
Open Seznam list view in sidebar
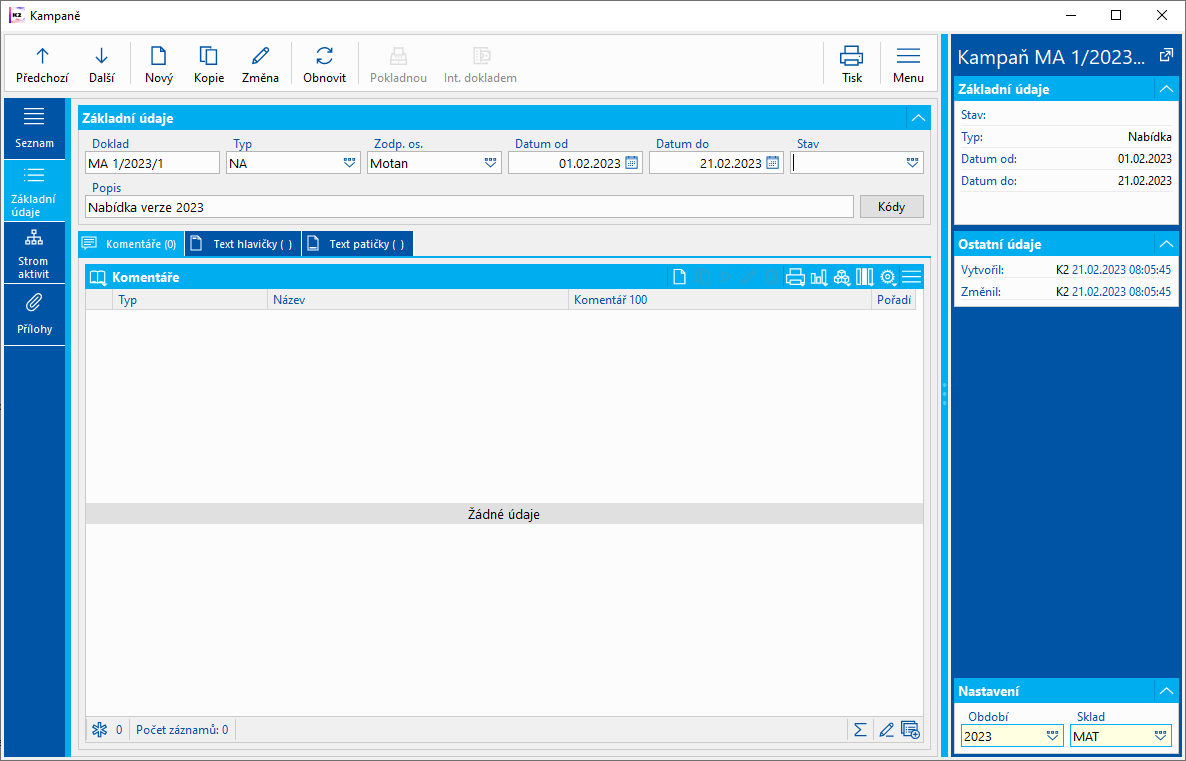(x=34, y=128)
